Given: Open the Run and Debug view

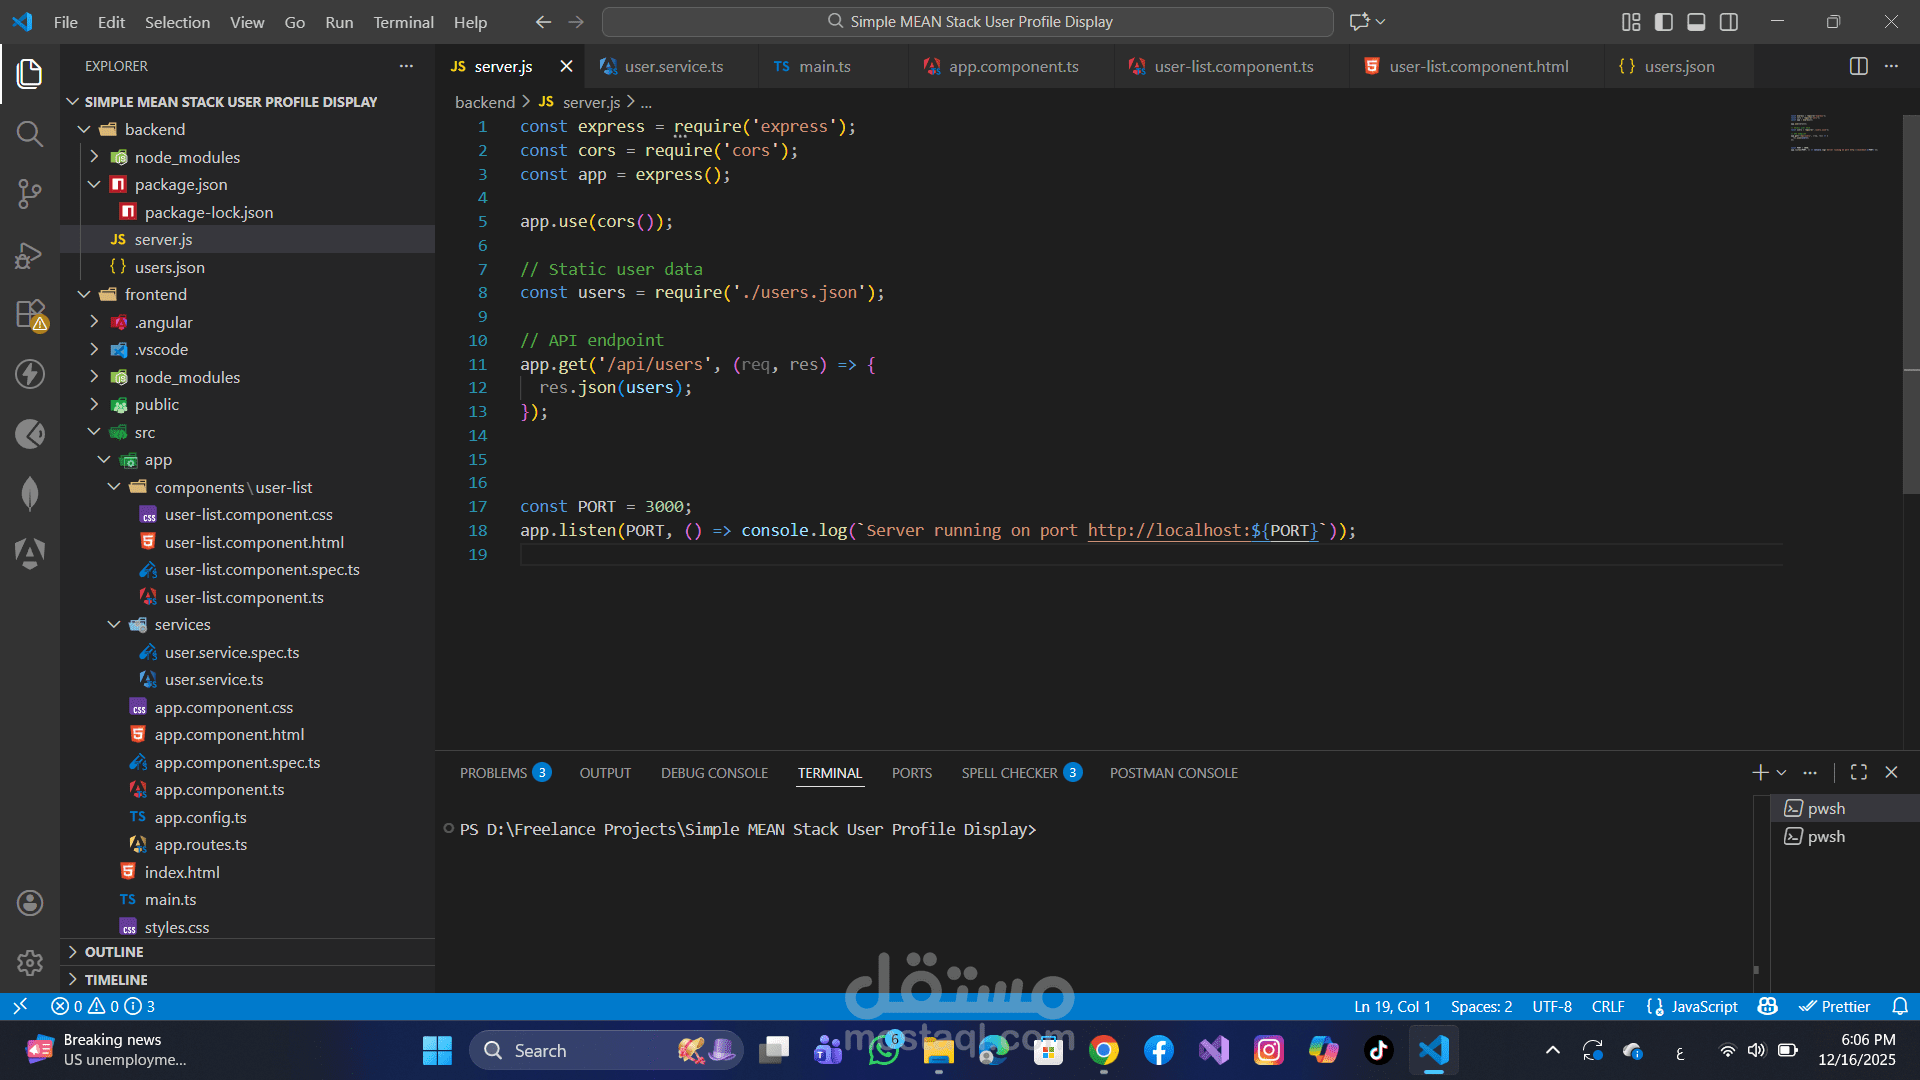Looking at the screenshot, I should point(29,255).
